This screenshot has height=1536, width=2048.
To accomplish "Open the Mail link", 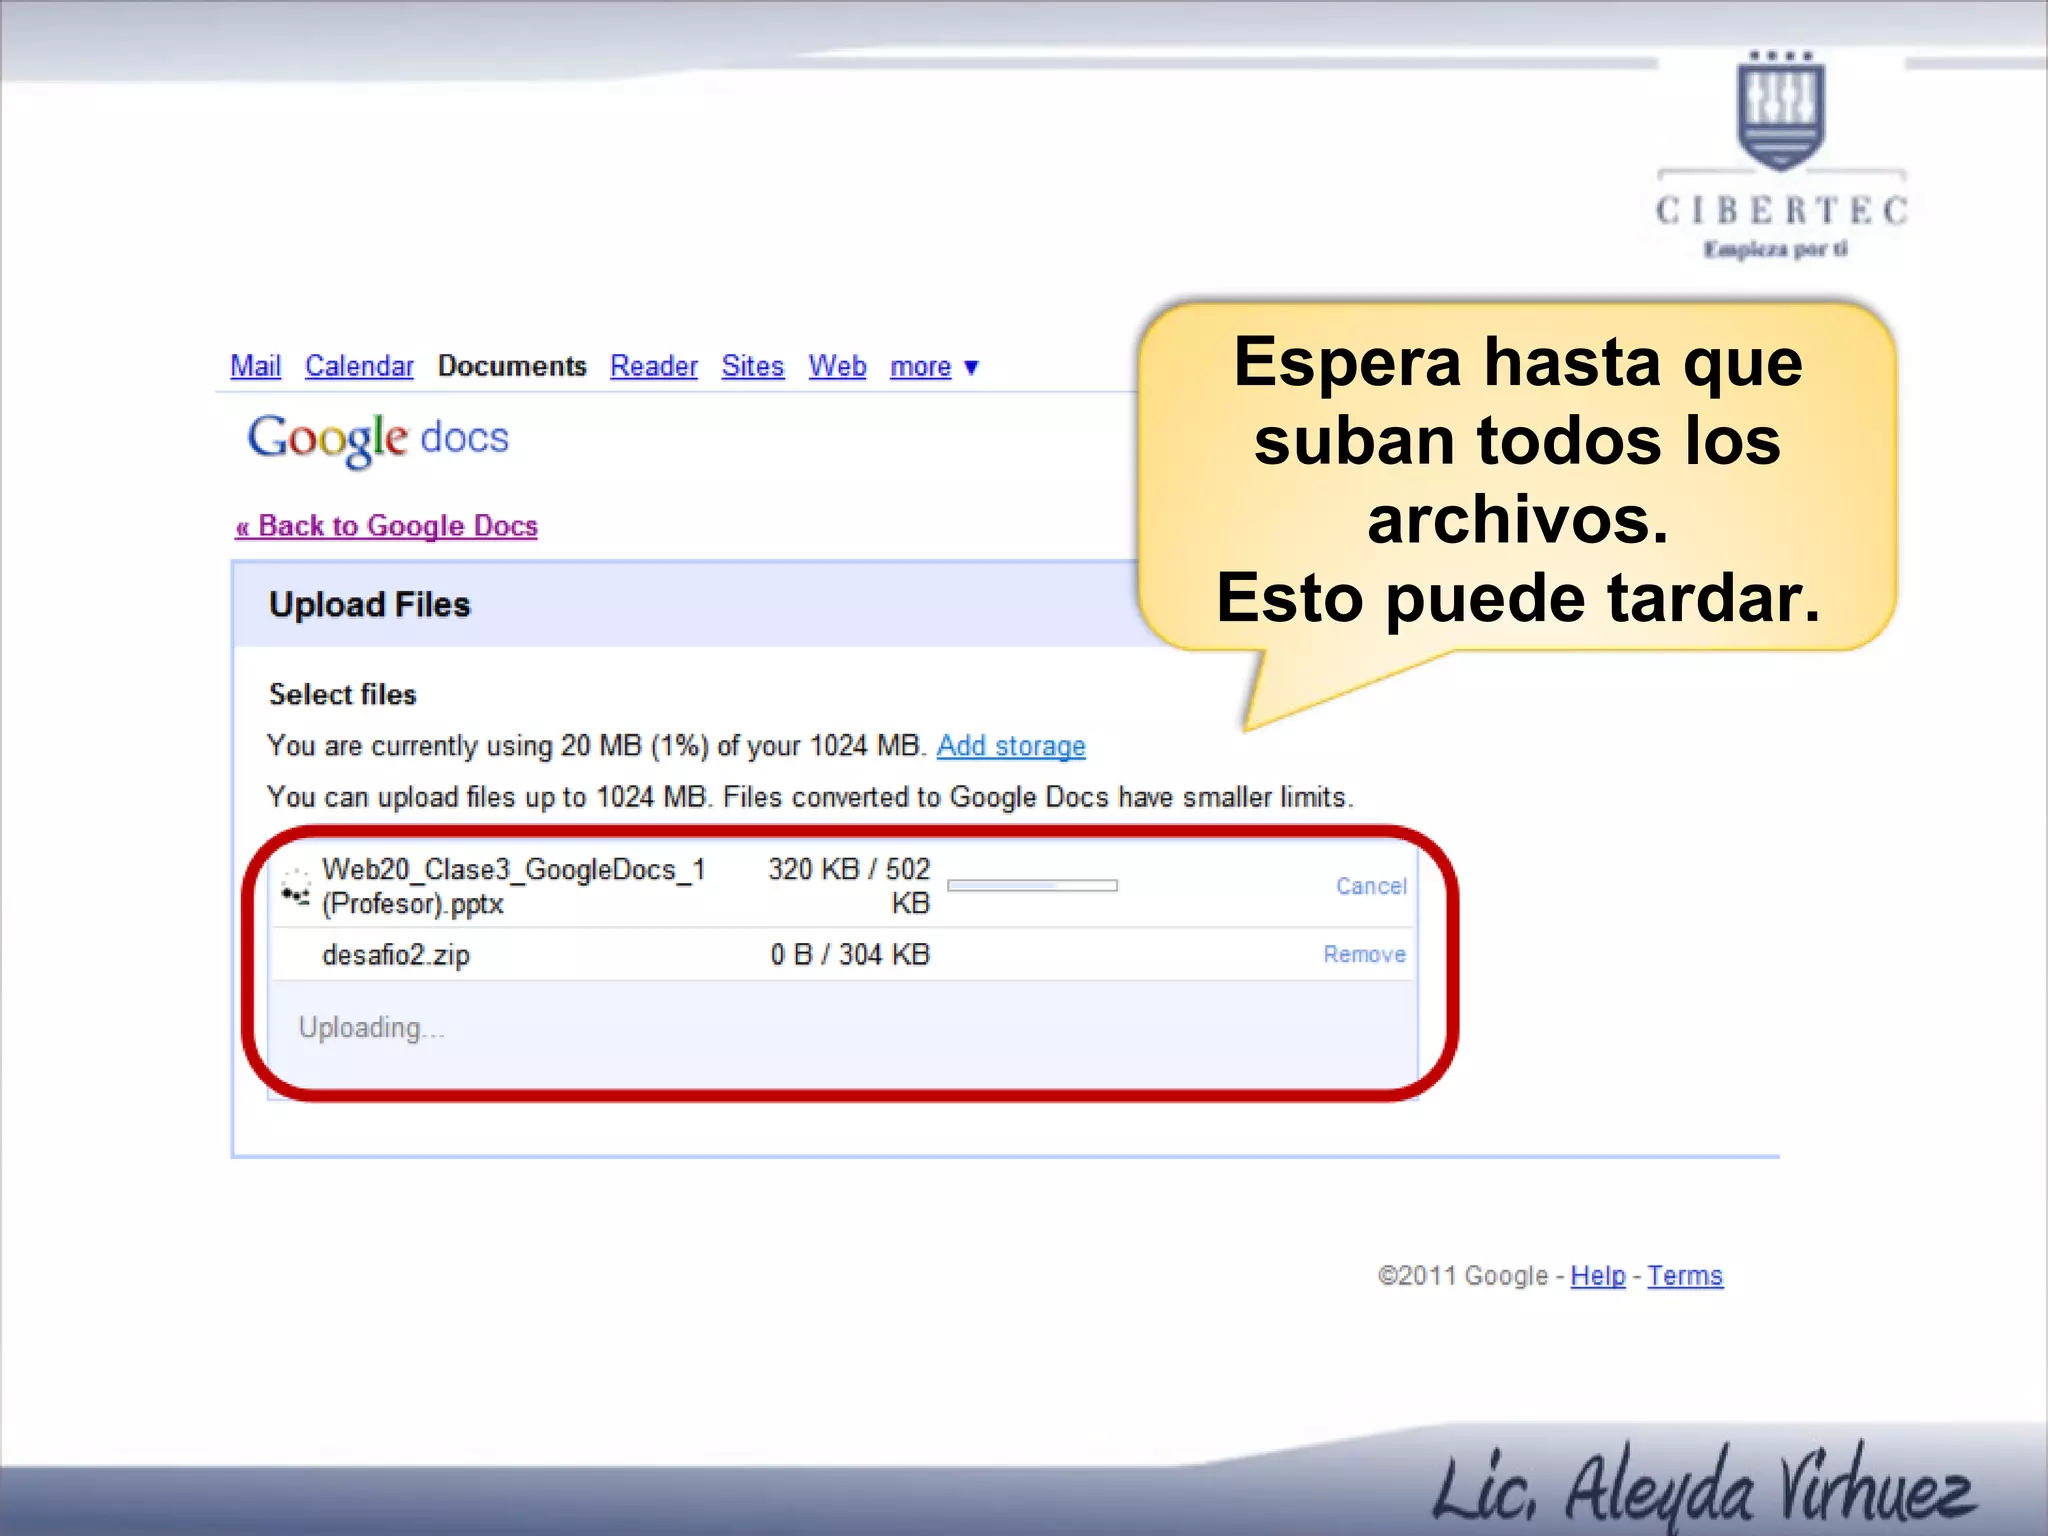I will (255, 366).
